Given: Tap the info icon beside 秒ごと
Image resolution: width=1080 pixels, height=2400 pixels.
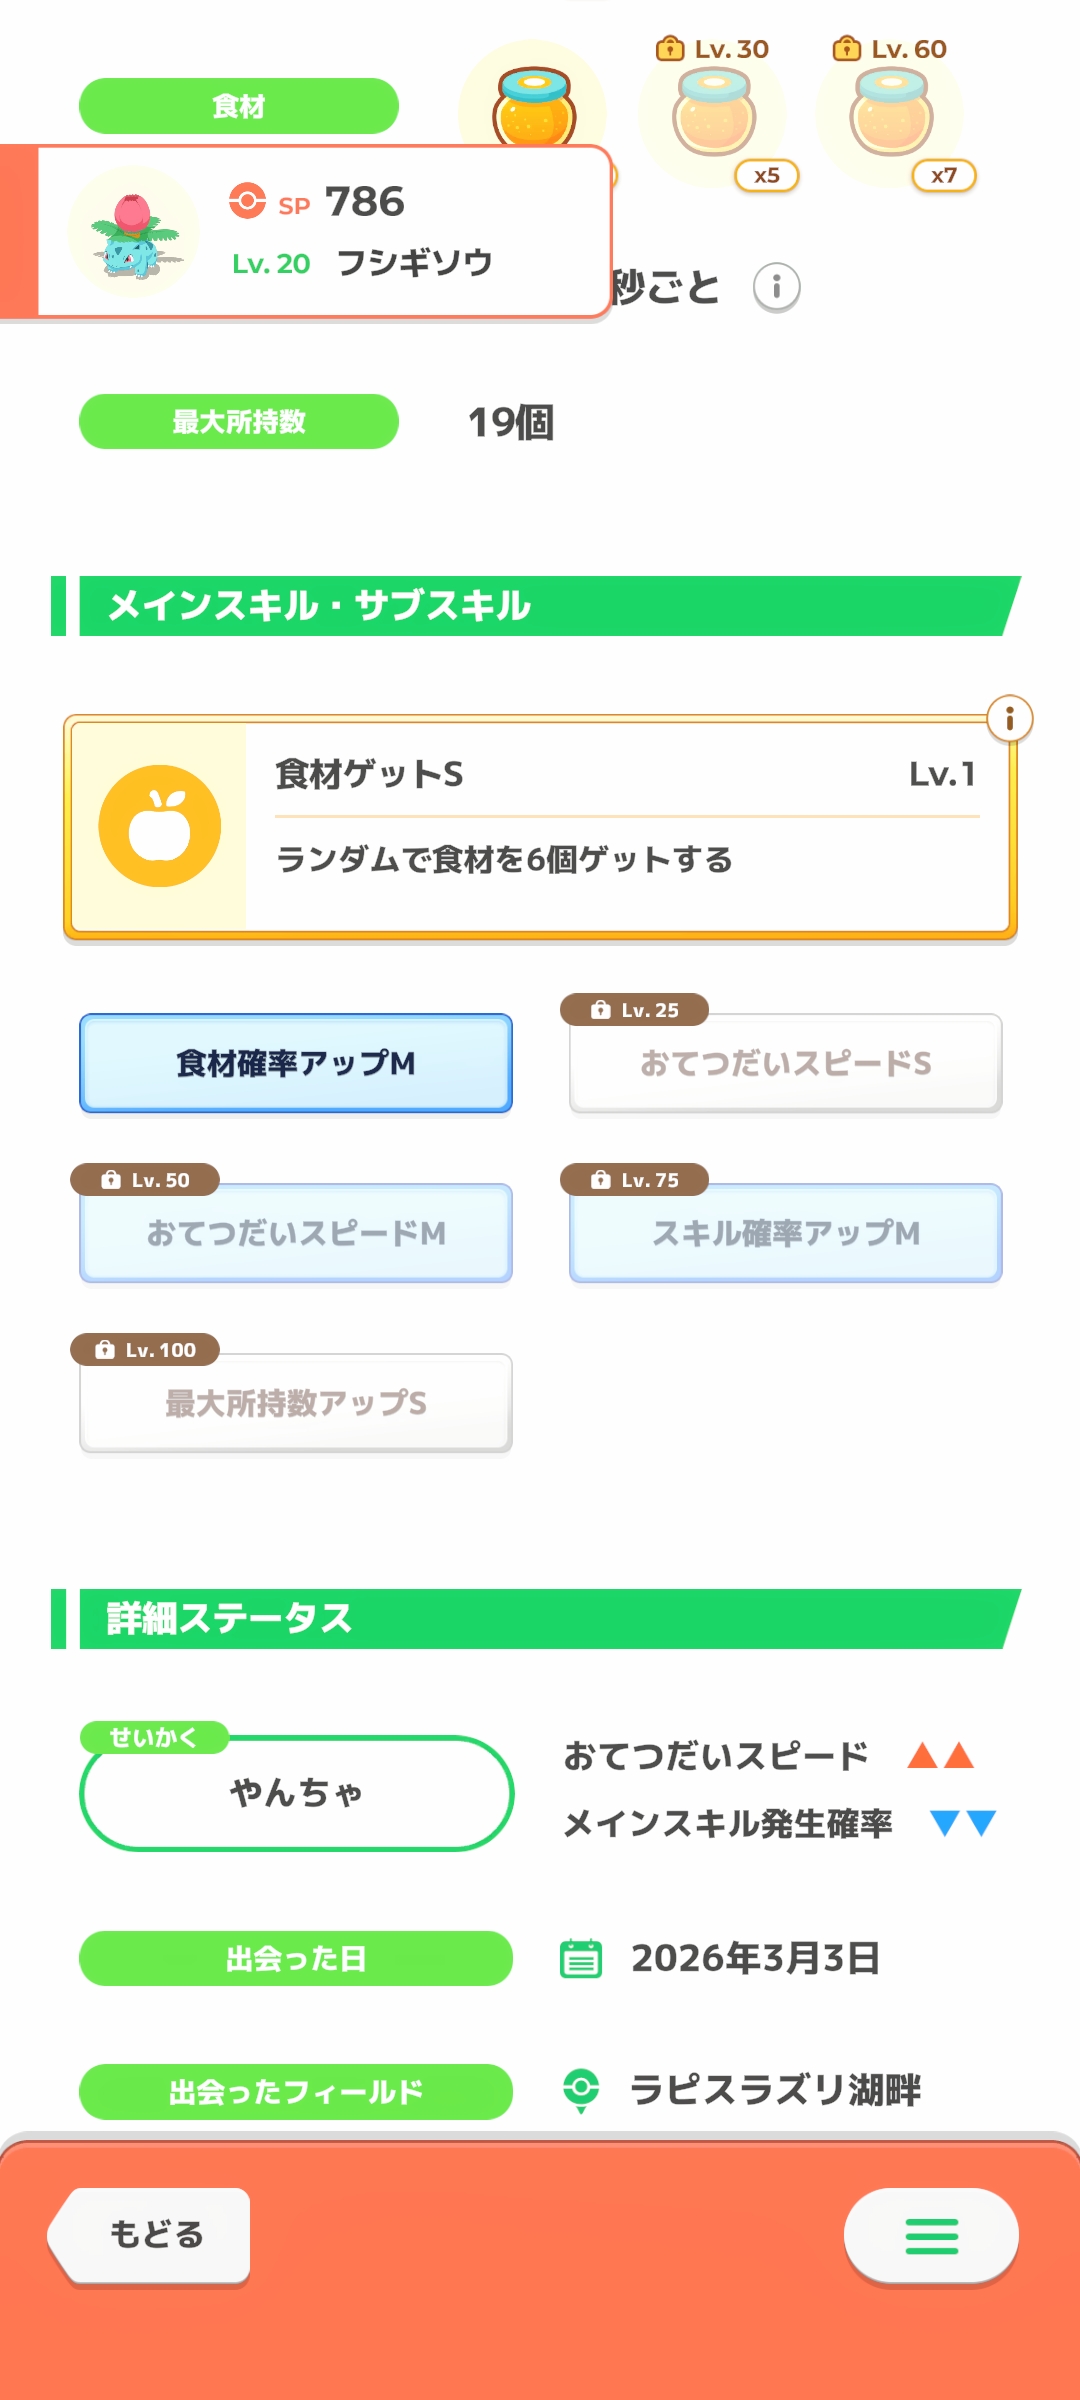Looking at the screenshot, I should click(x=776, y=288).
